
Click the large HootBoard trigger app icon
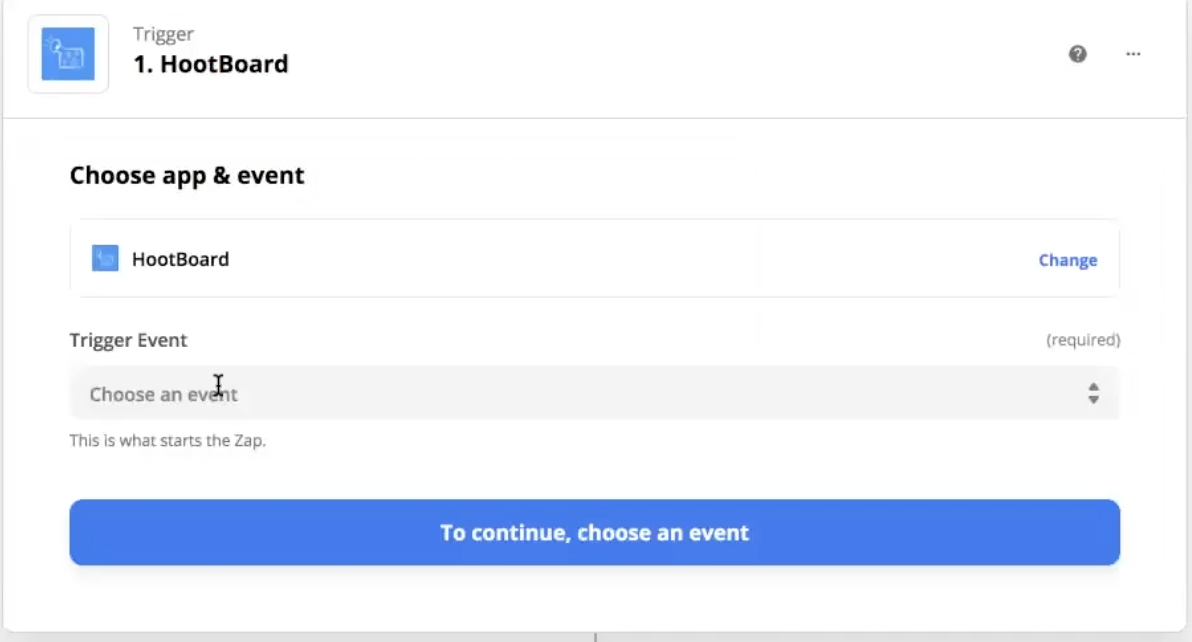(68, 54)
